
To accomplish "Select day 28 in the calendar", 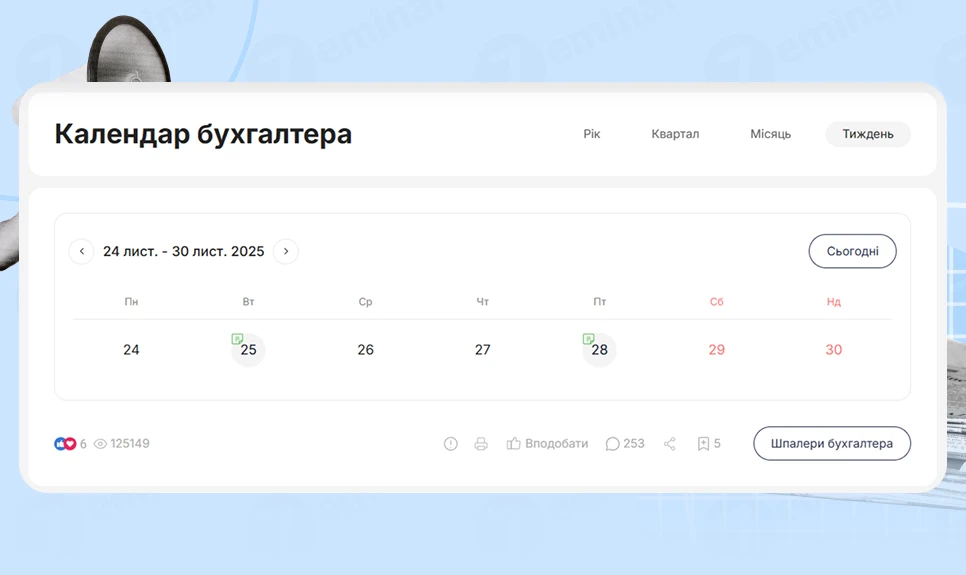I will (599, 350).
